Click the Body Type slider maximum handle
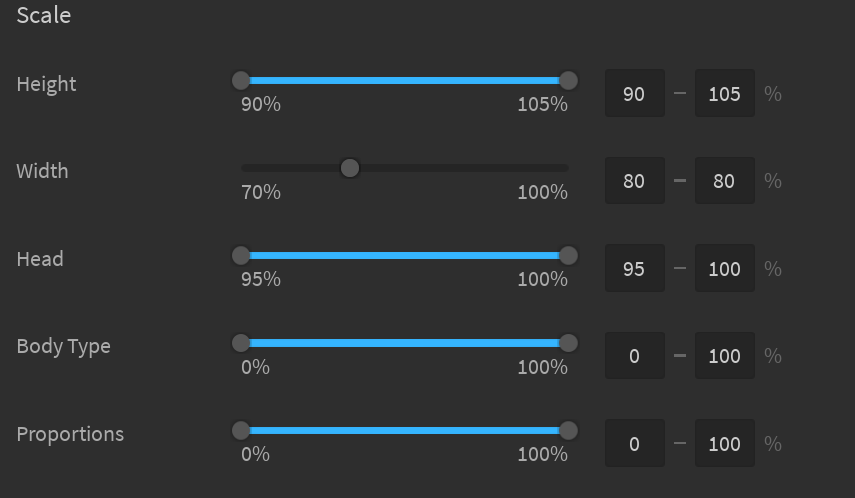Image resolution: width=855 pixels, height=498 pixels. pyautogui.click(x=568, y=344)
